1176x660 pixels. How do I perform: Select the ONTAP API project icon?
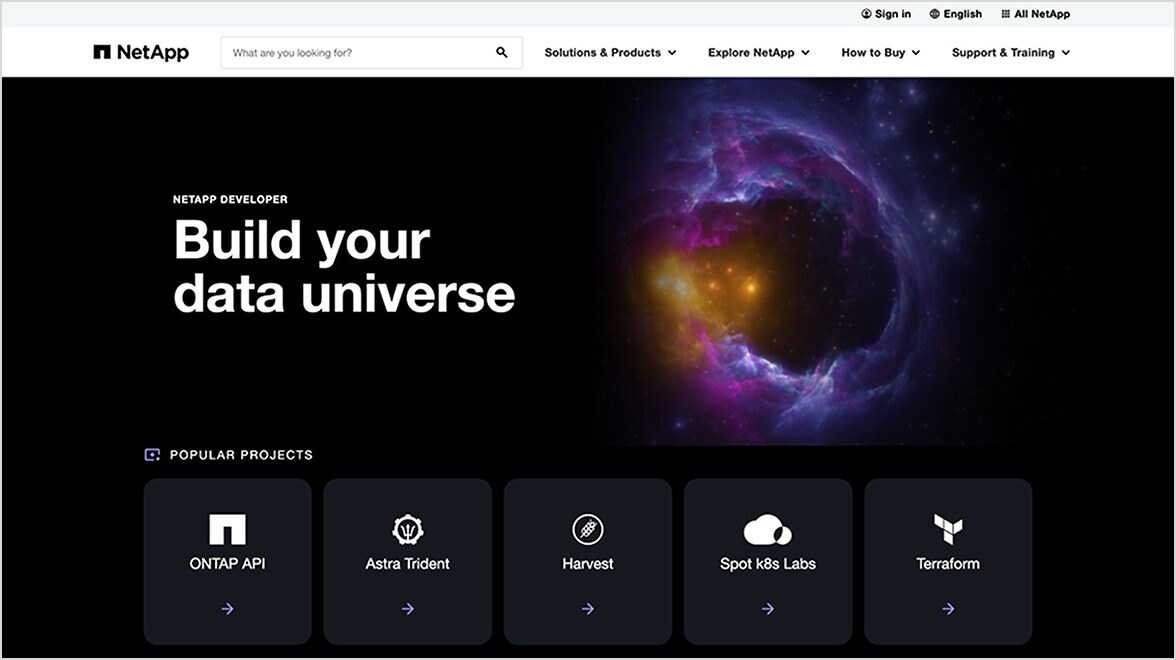(x=227, y=529)
